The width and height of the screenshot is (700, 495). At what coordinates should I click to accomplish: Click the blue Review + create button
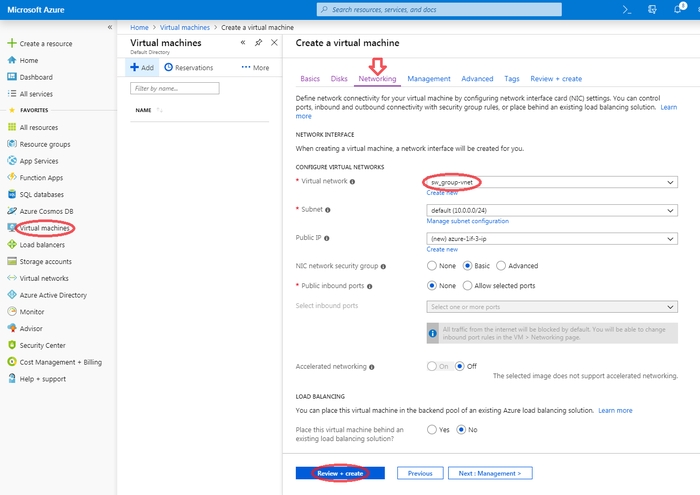coord(339,473)
